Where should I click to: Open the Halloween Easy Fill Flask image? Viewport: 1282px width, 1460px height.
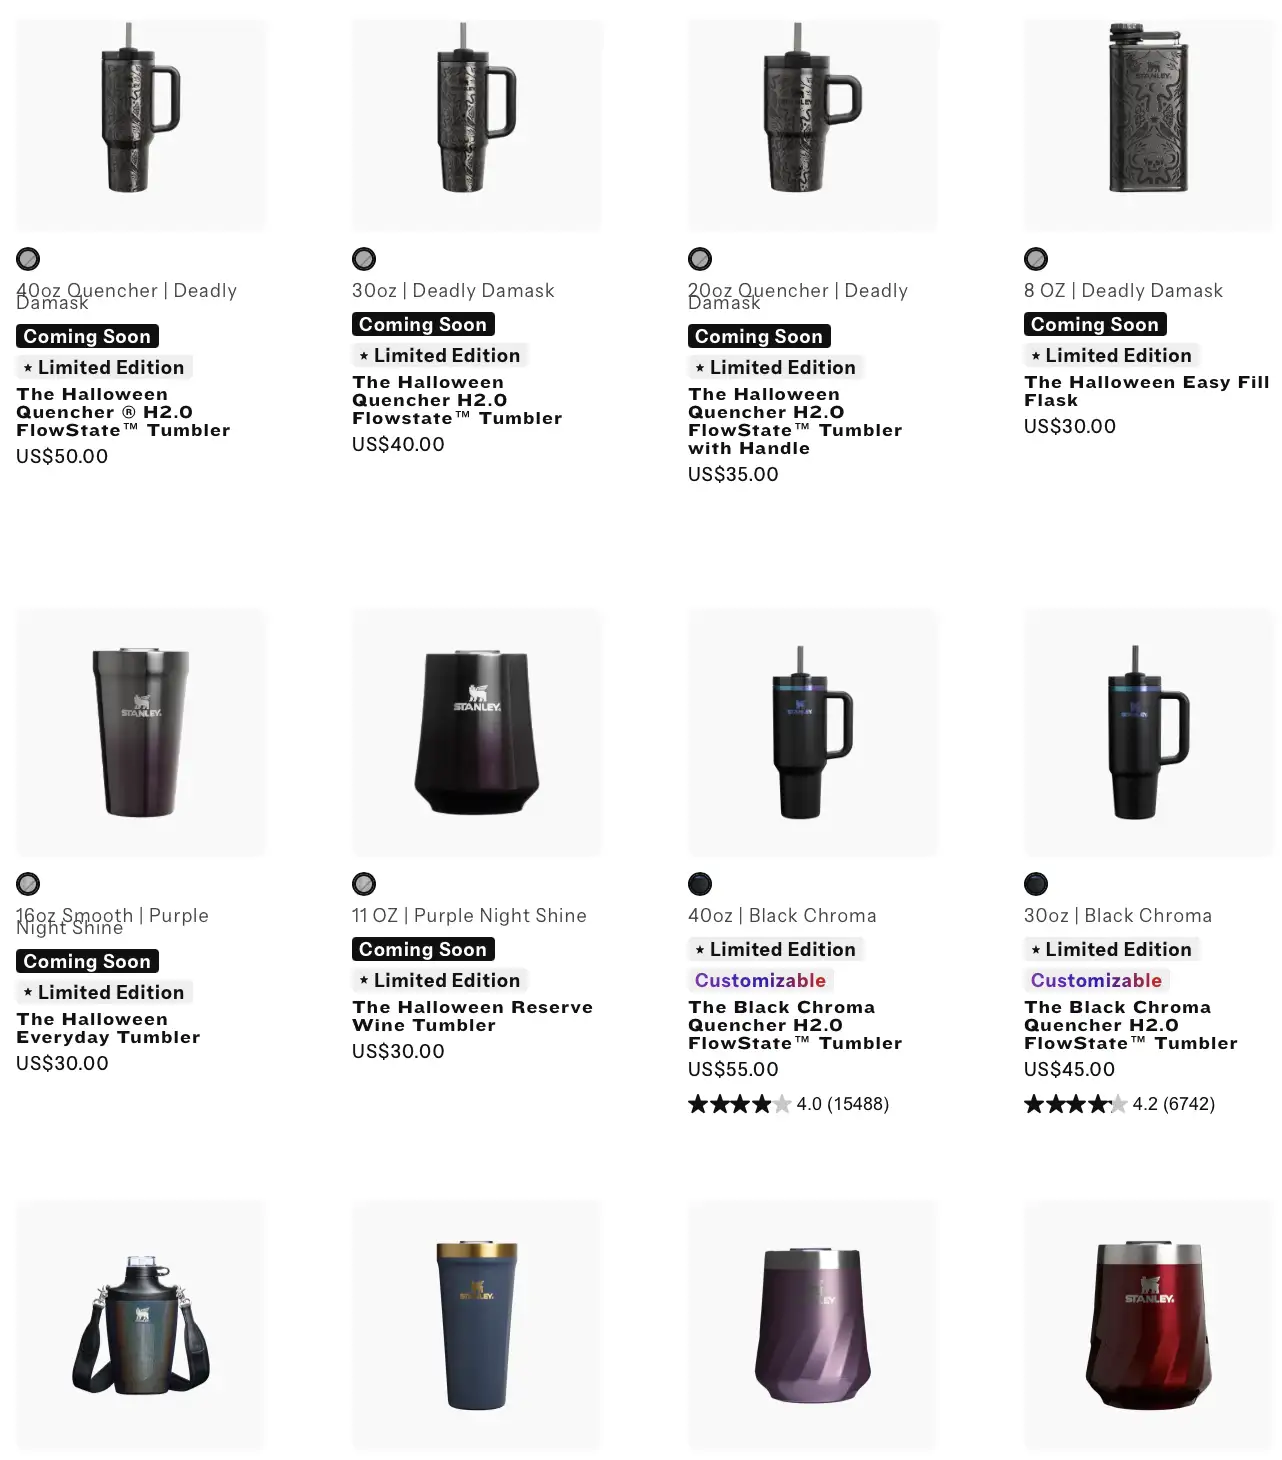coord(1149,125)
